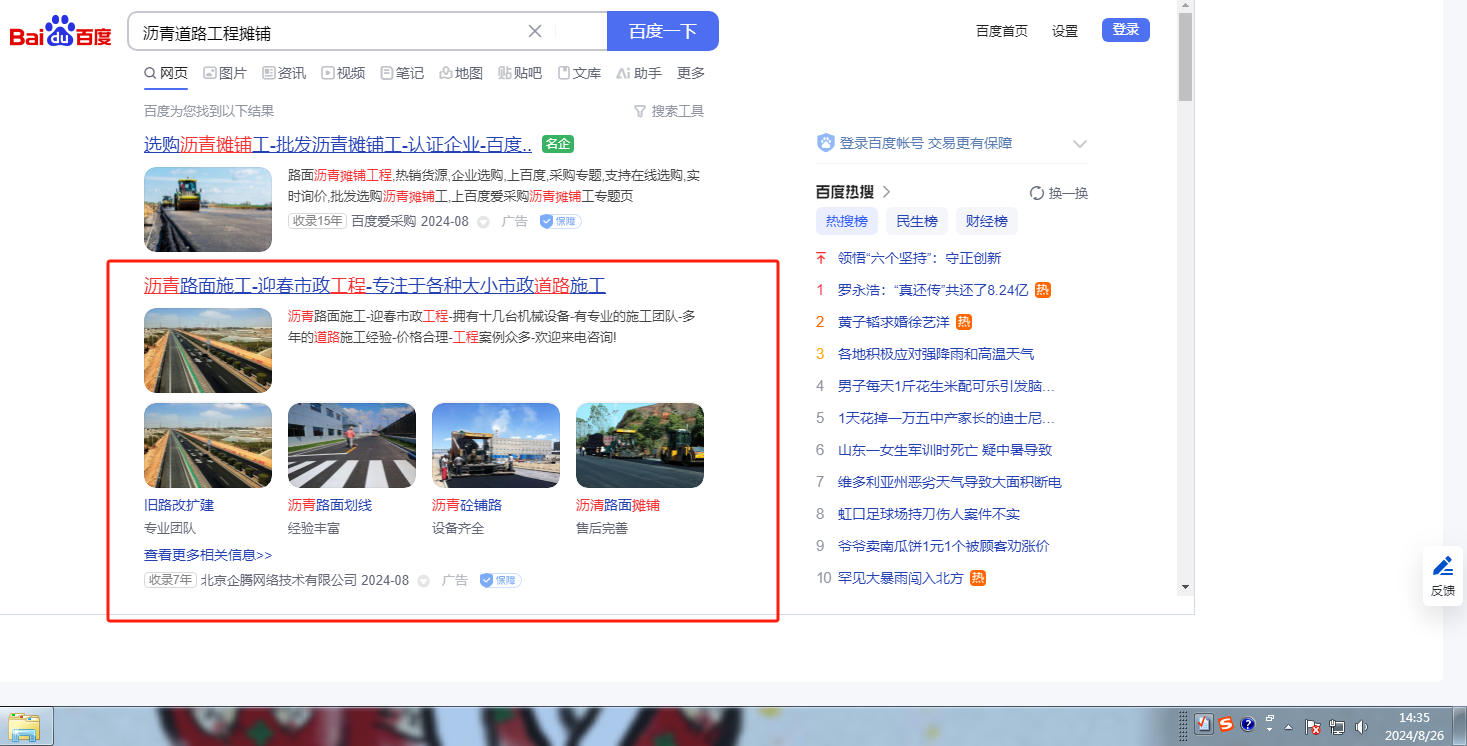Switch to the 民生榜 tab
The image size is (1467, 746).
917,221
